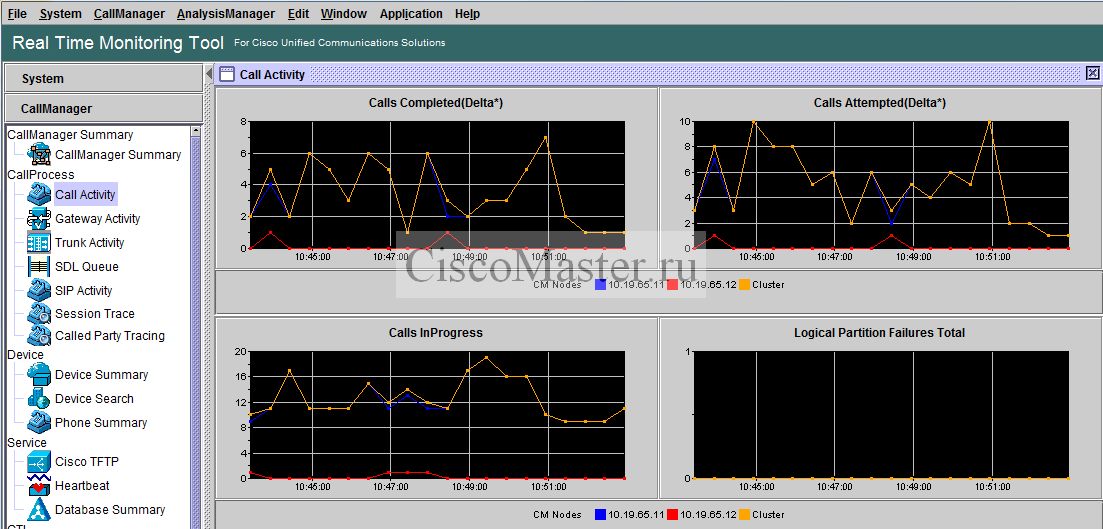Image resolution: width=1103 pixels, height=529 pixels.
Task: Open the CallManager Summary icon
Action: [39, 154]
